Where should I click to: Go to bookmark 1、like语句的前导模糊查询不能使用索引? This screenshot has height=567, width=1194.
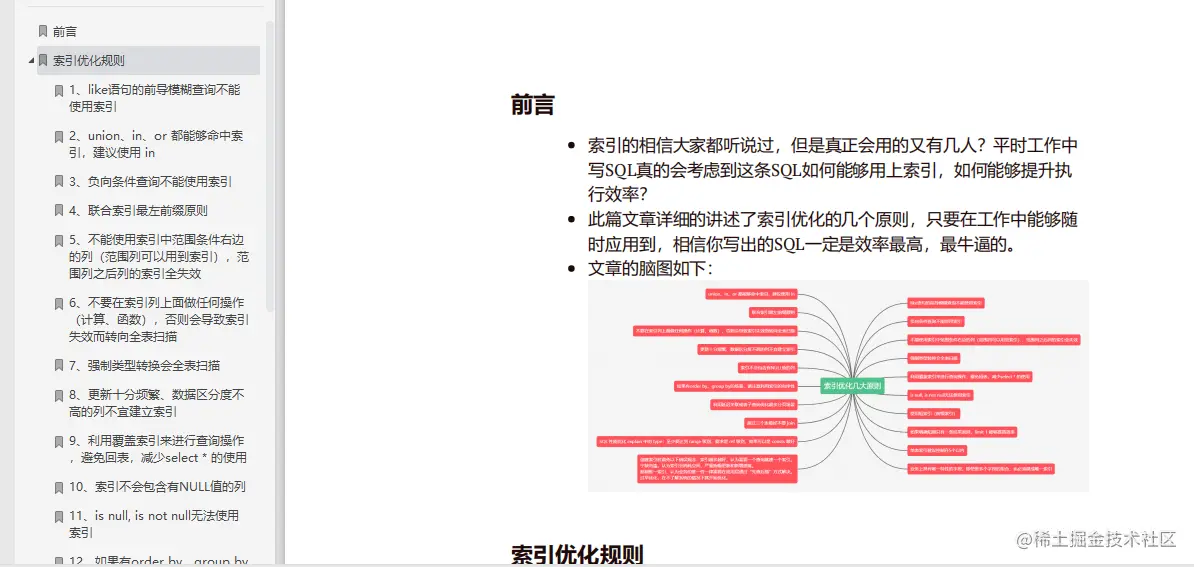pos(155,98)
